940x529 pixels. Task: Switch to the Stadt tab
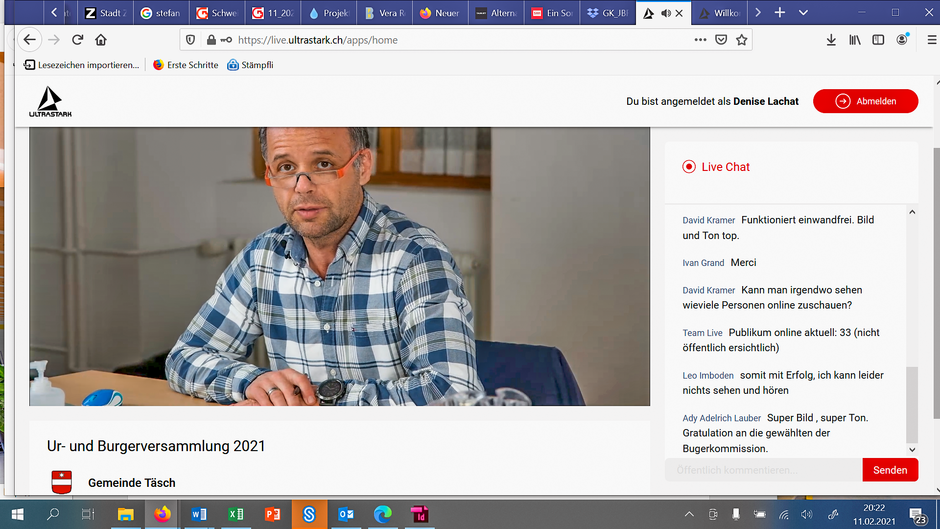pyautogui.click(x=105, y=13)
